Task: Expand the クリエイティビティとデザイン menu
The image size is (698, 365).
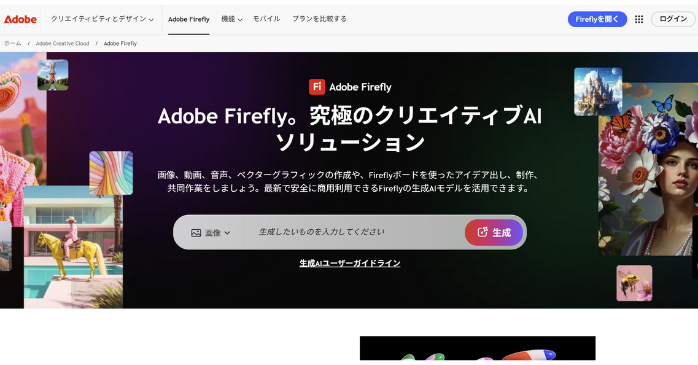Action: [x=102, y=19]
